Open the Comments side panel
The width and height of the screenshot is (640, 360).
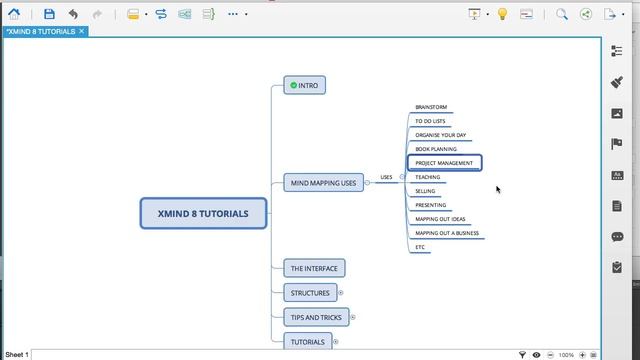(617, 237)
